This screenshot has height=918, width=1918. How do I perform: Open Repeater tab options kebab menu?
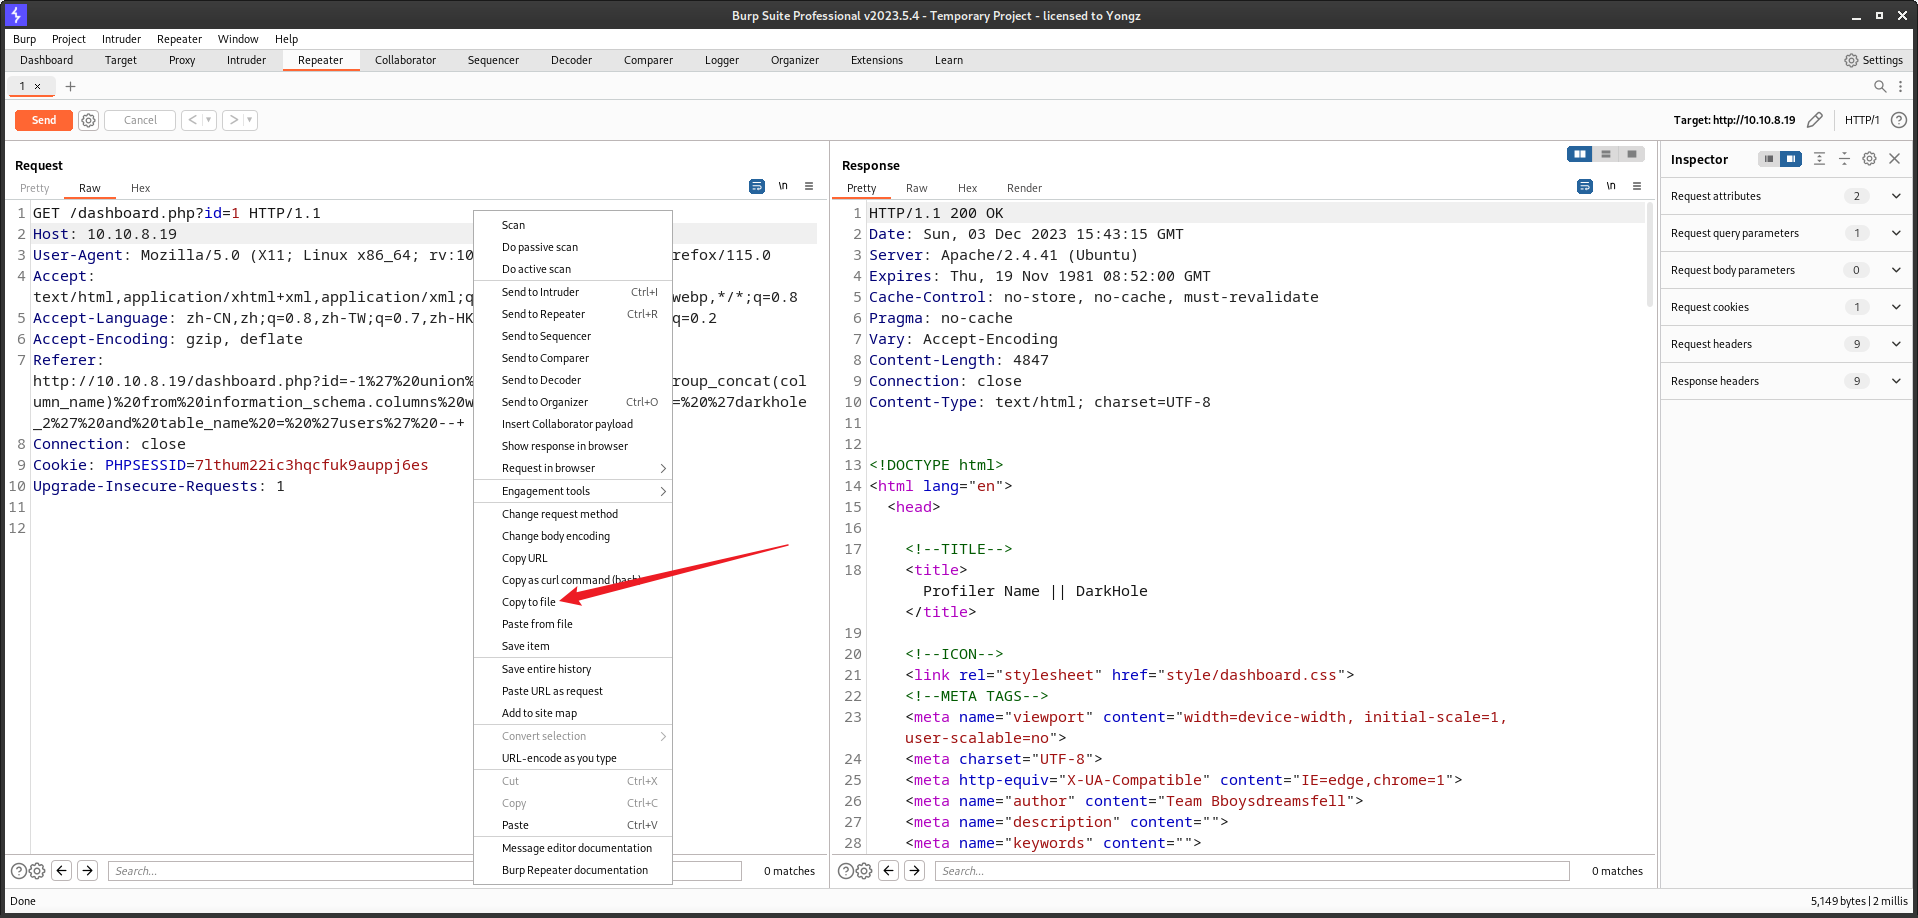1900,86
